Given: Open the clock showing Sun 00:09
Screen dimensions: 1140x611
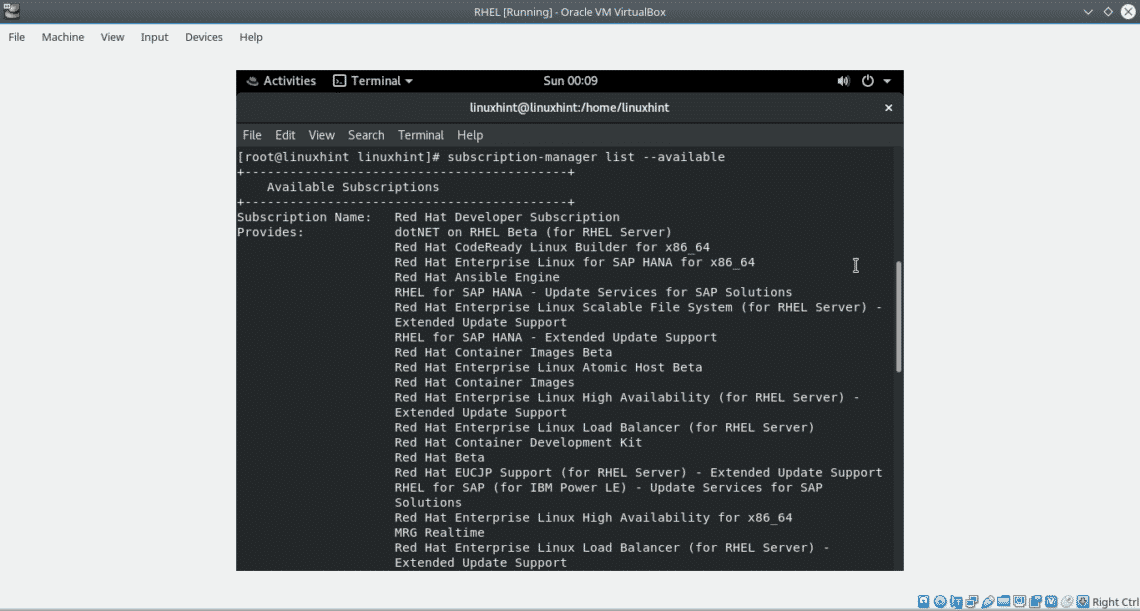Looking at the screenshot, I should (x=571, y=81).
